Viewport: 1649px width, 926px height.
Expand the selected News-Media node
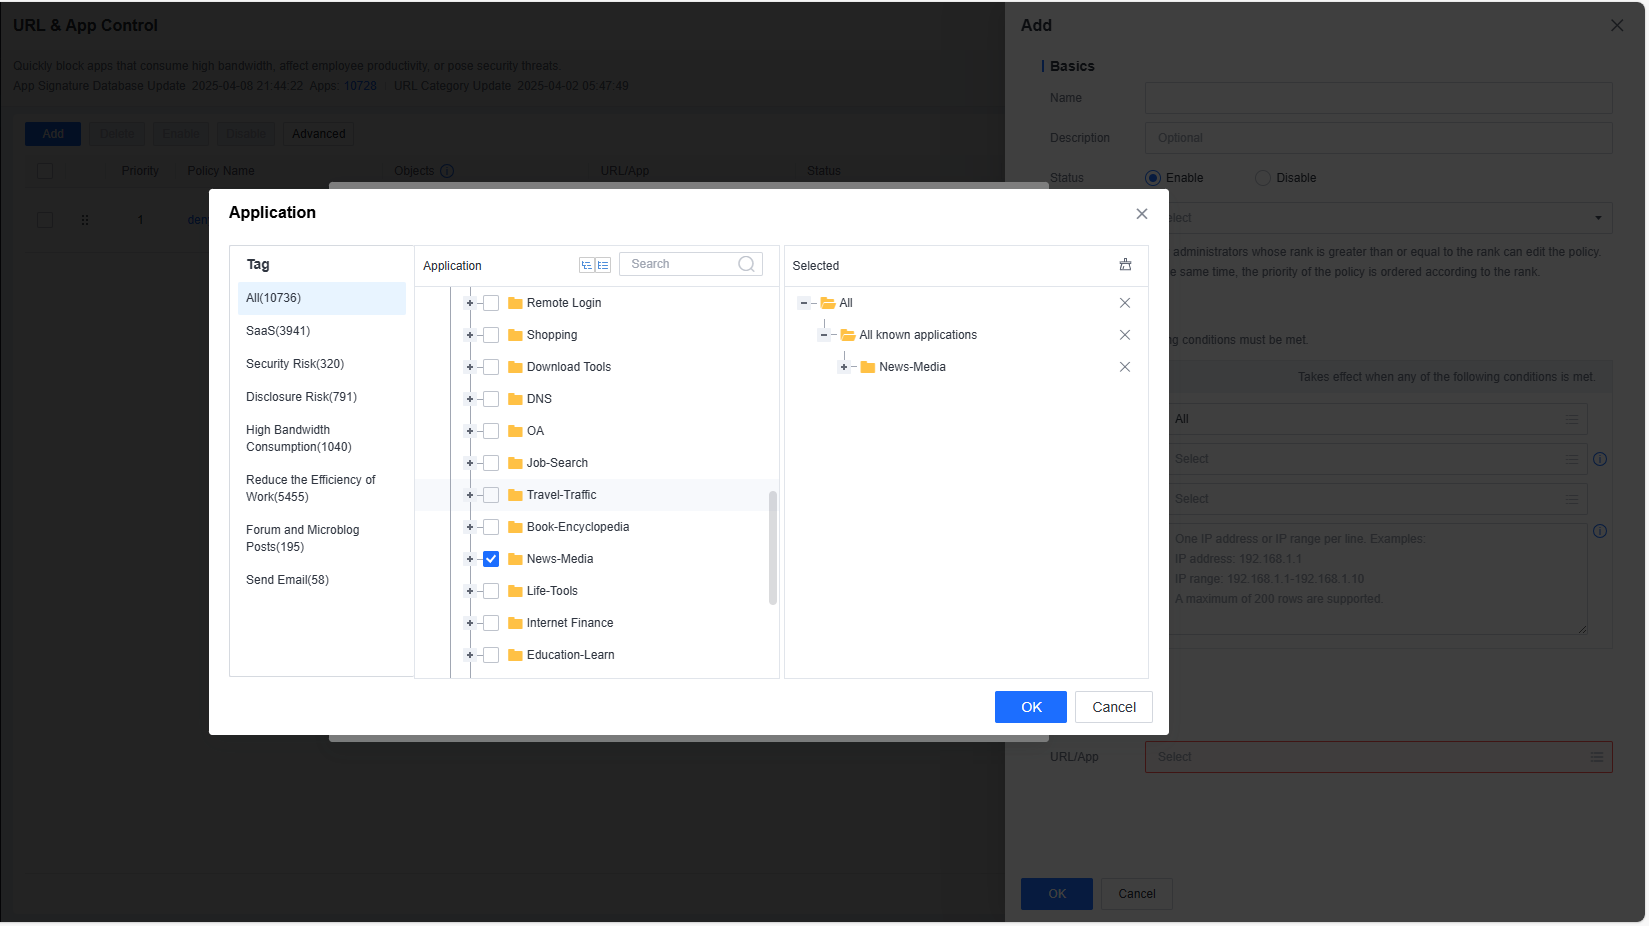click(x=844, y=367)
